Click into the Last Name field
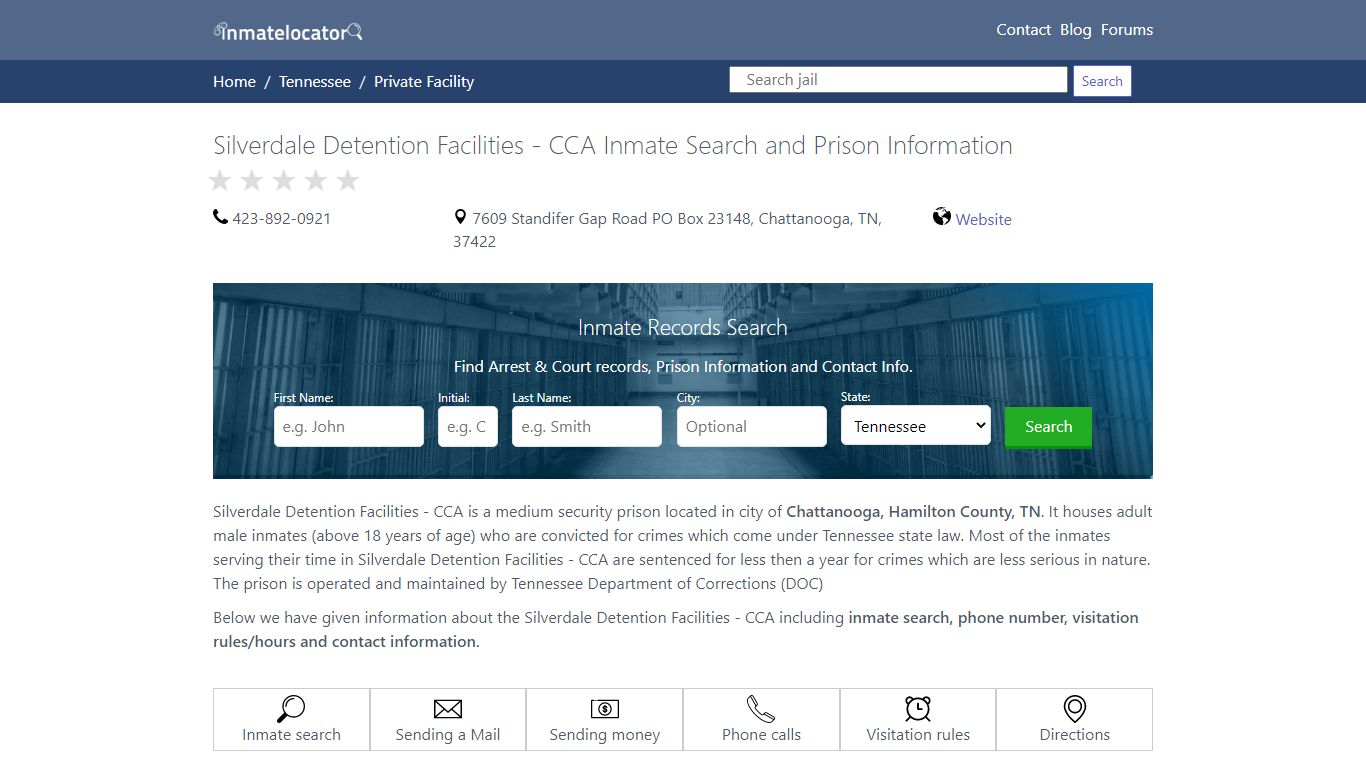Viewport: 1366px width, 768px height. click(x=587, y=427)
